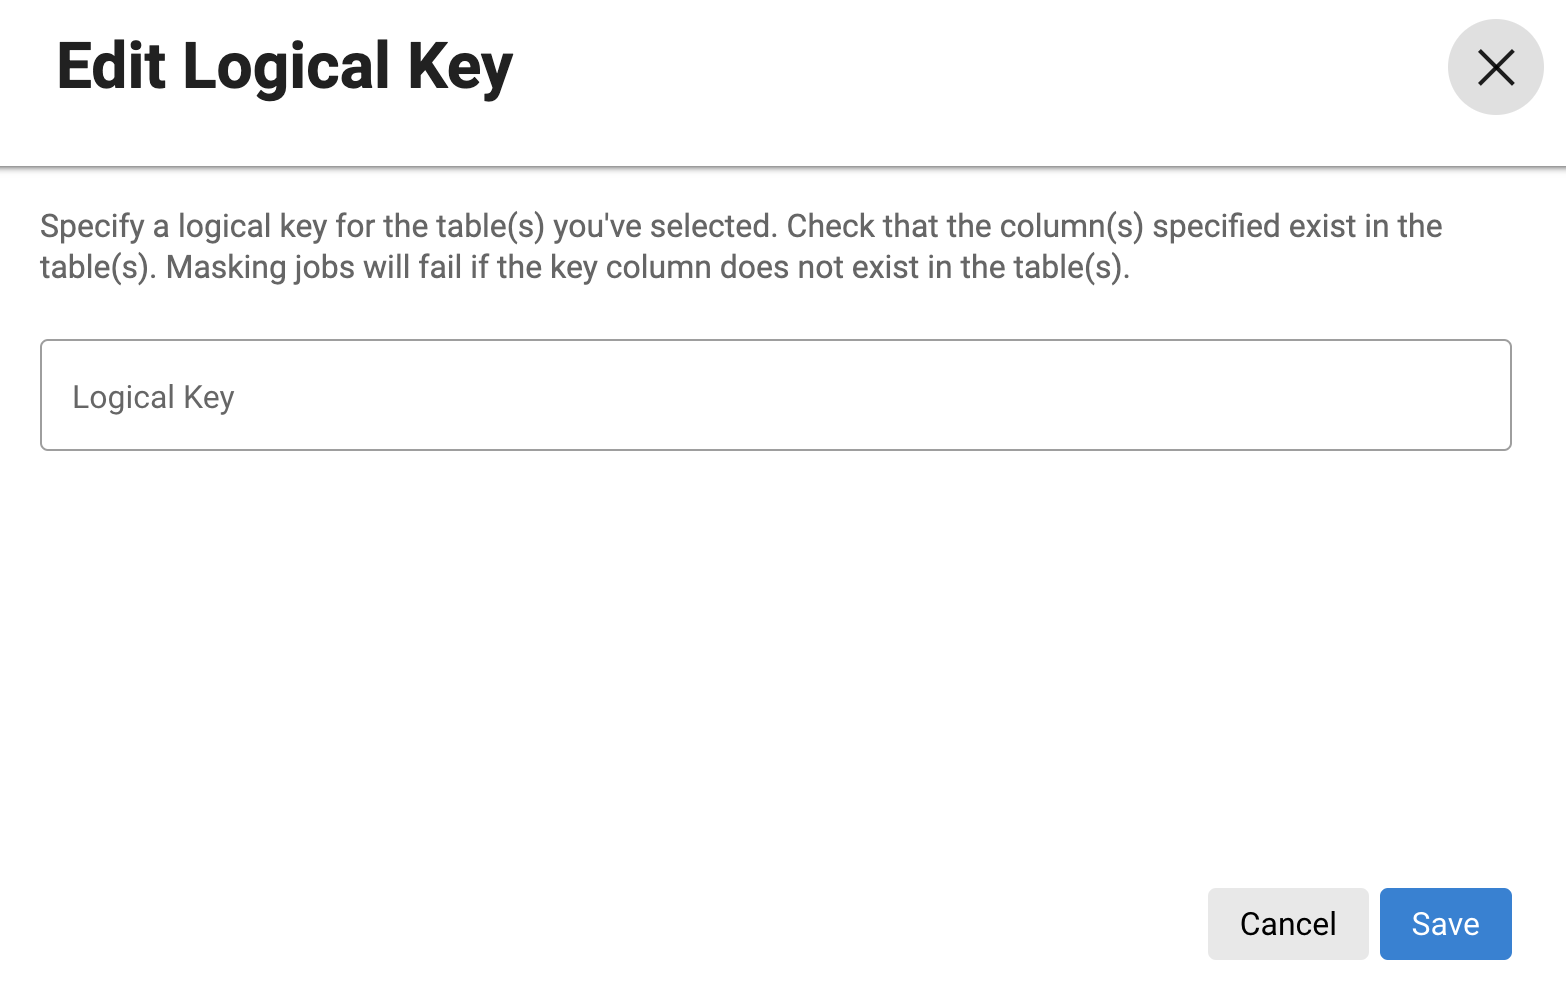Click the Logical Key input field
Image resolution: width=1566 pixels, height=994 pixels.
pos(775,396)
